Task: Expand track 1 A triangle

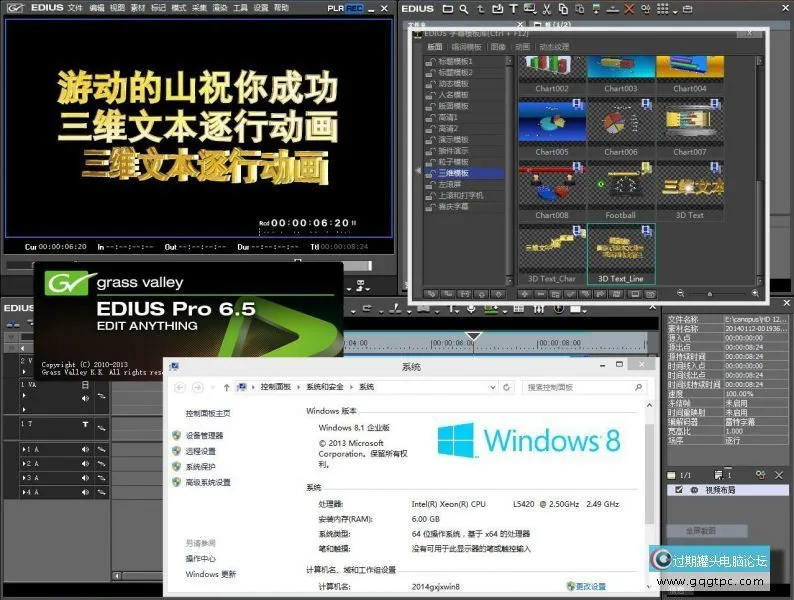Action: 23,449
